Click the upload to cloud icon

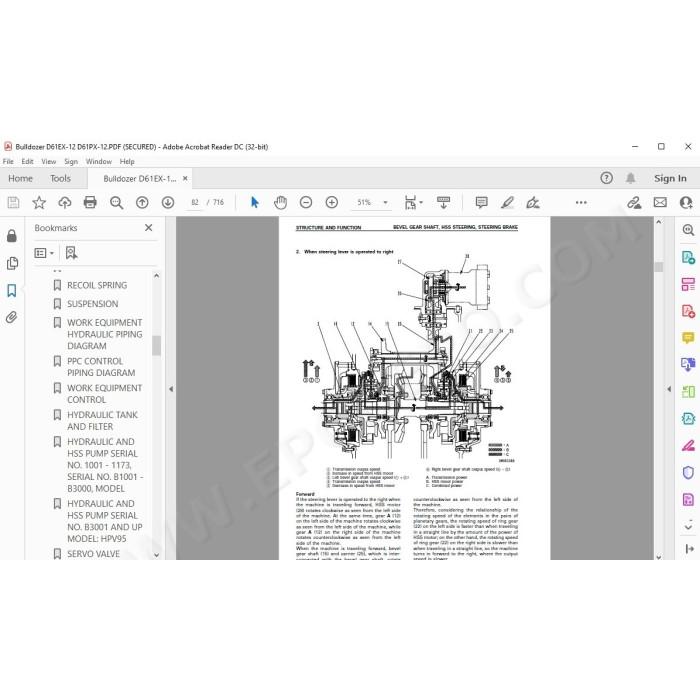point(65,203)
